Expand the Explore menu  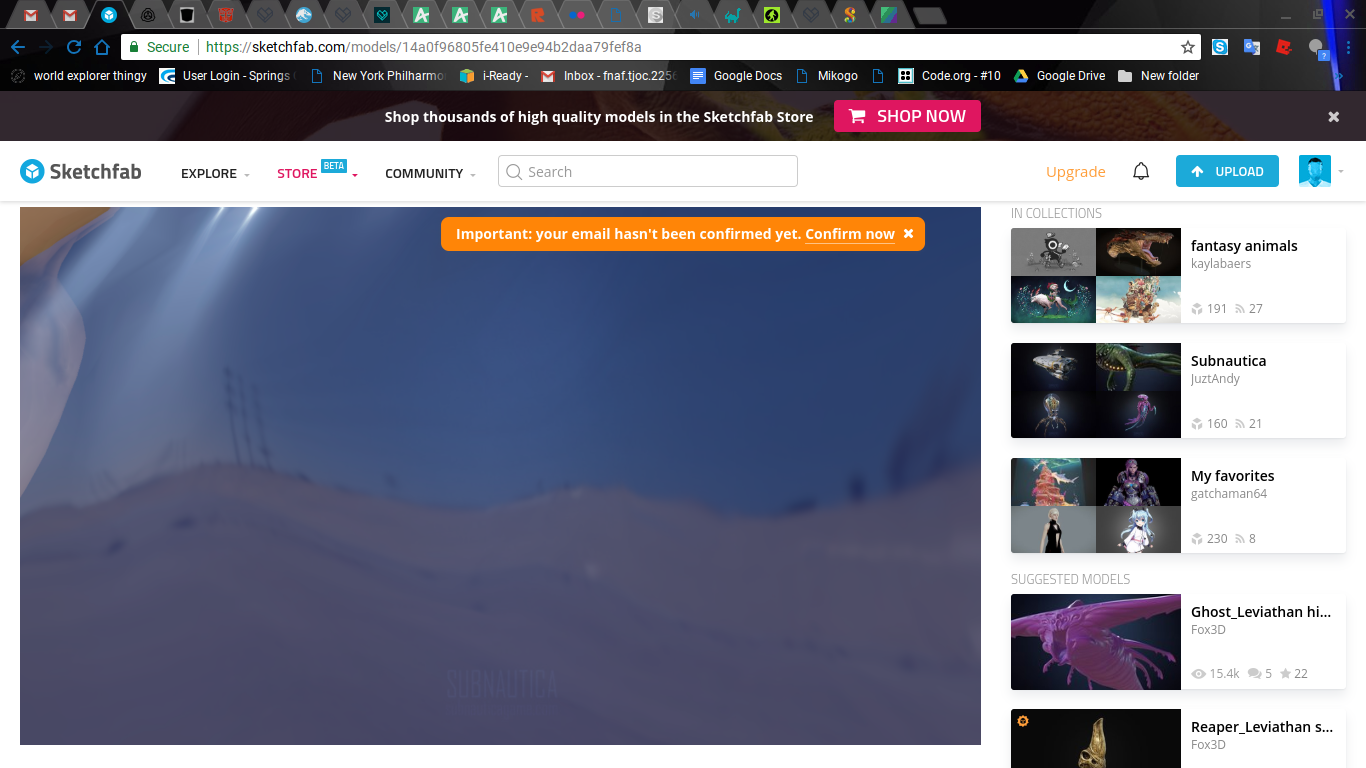pyautogui.click(x=215, y=173)
